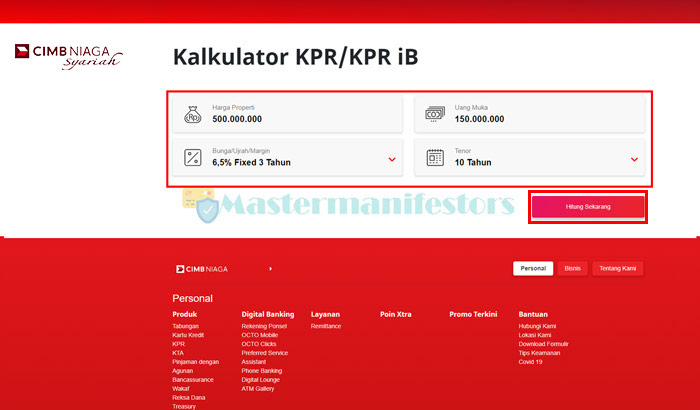Viewport: 700px width, 410px height.
Task: Open the OCTO Mobile link
Action: [260, 335]
